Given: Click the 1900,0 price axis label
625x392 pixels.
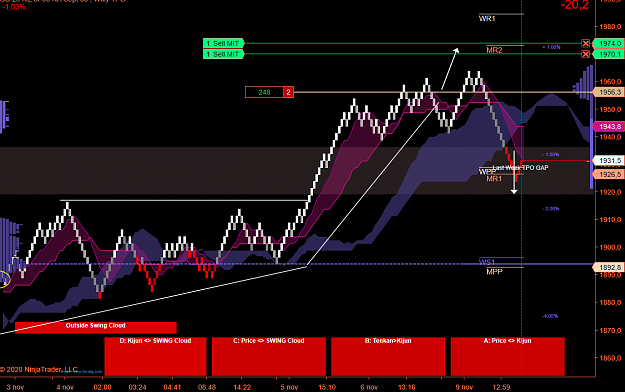Looking at the screenshot, I should (611, 247).
